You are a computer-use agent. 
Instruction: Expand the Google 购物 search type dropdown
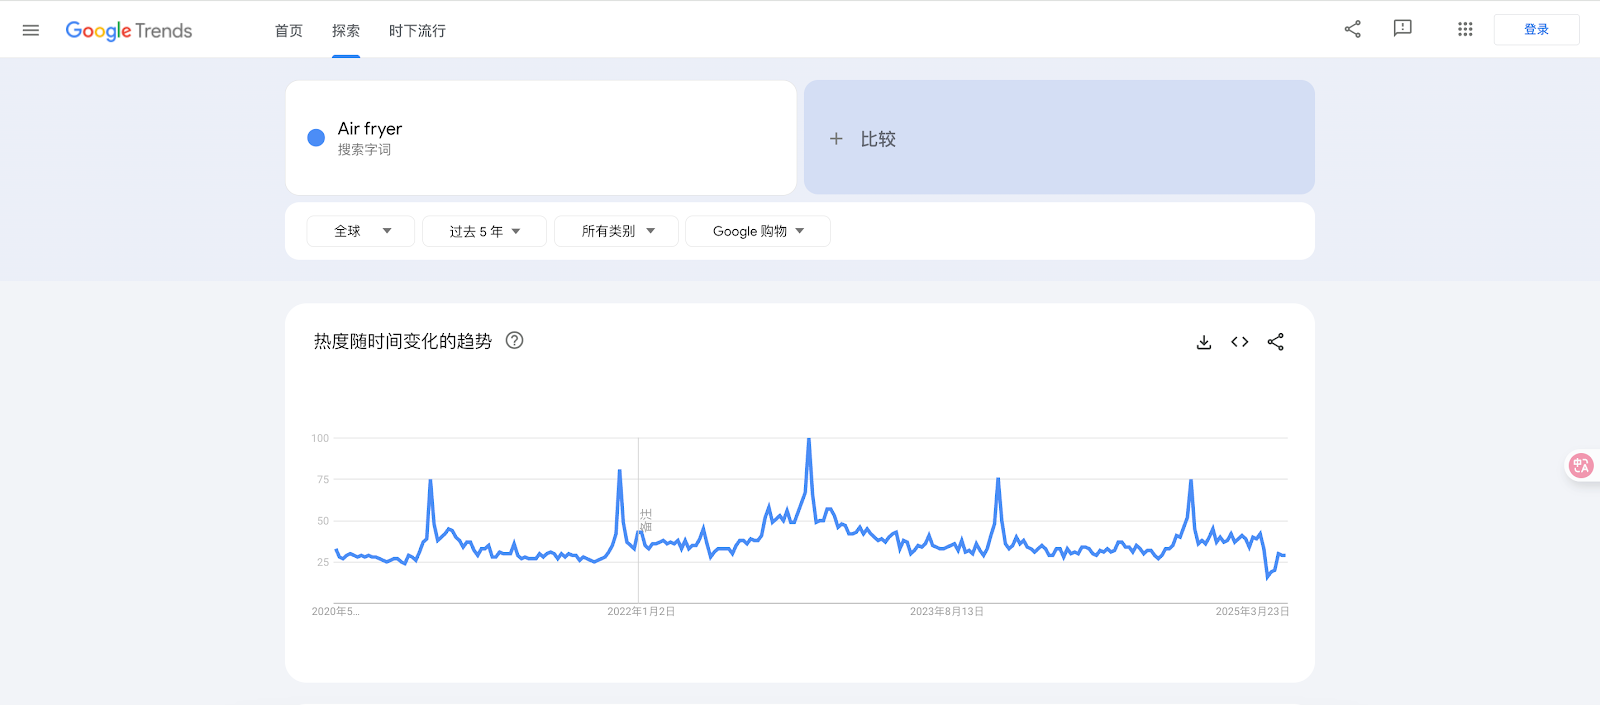pos(758,231)
